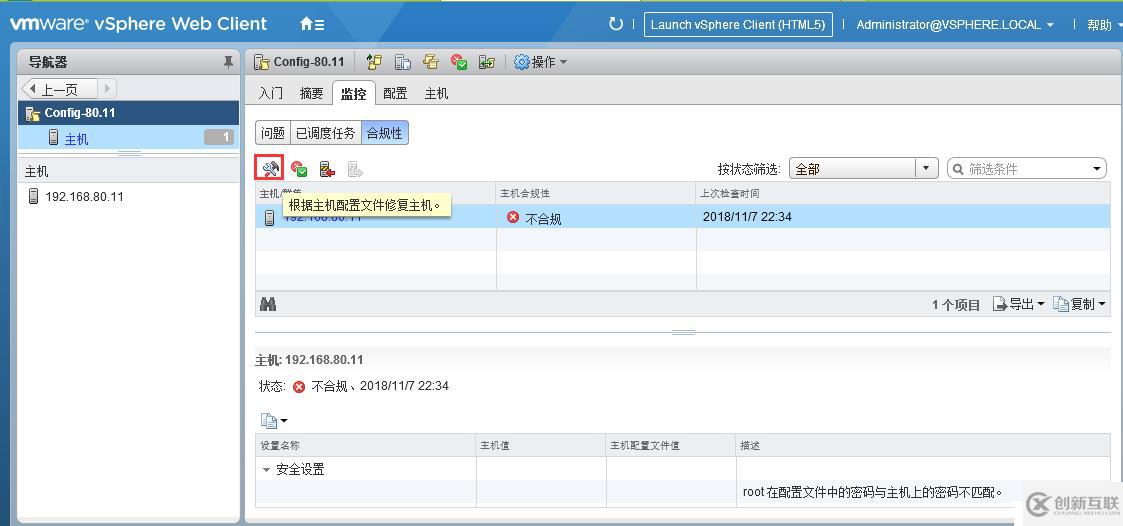Click profile icon with green up arrow near Config-80.11
Viewport: 1123px width, 526px height.
click(374, 62)
